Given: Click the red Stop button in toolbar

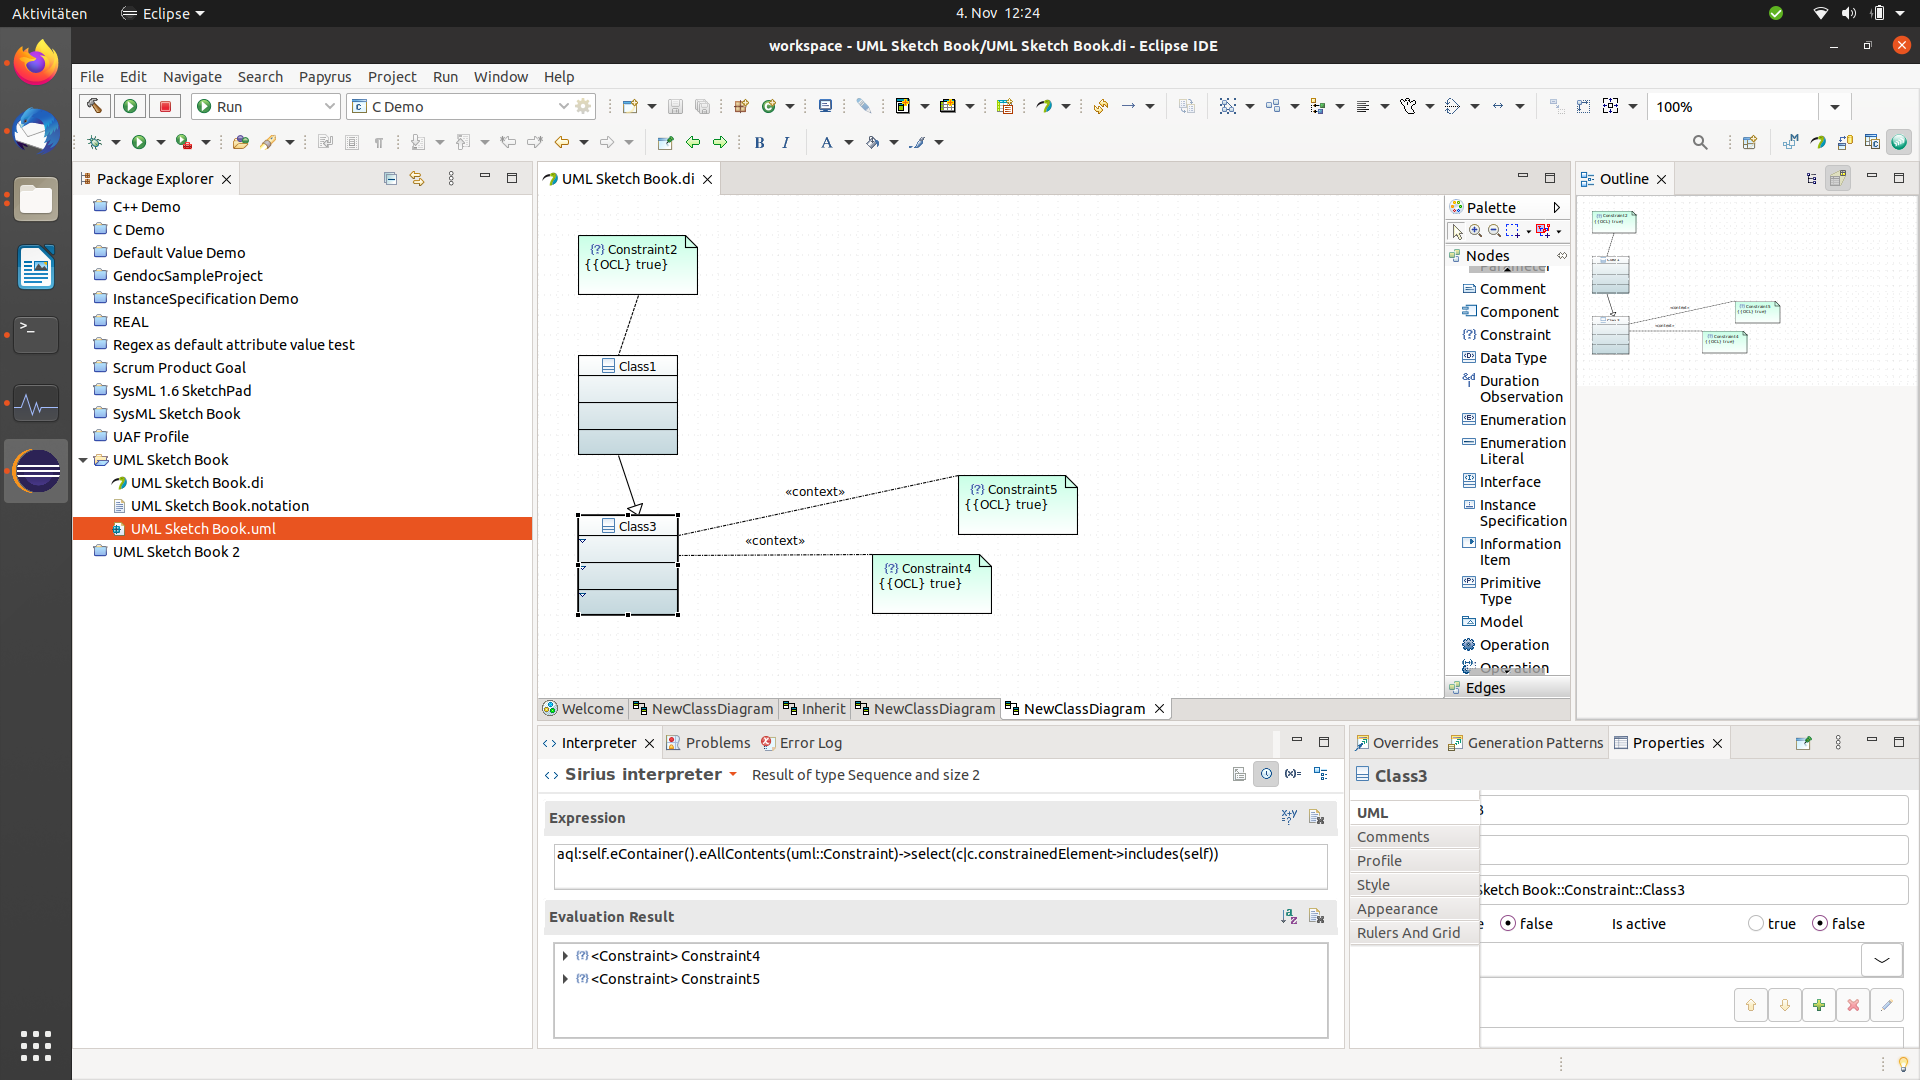Looking at the screenshot, I should pos(165,106).
